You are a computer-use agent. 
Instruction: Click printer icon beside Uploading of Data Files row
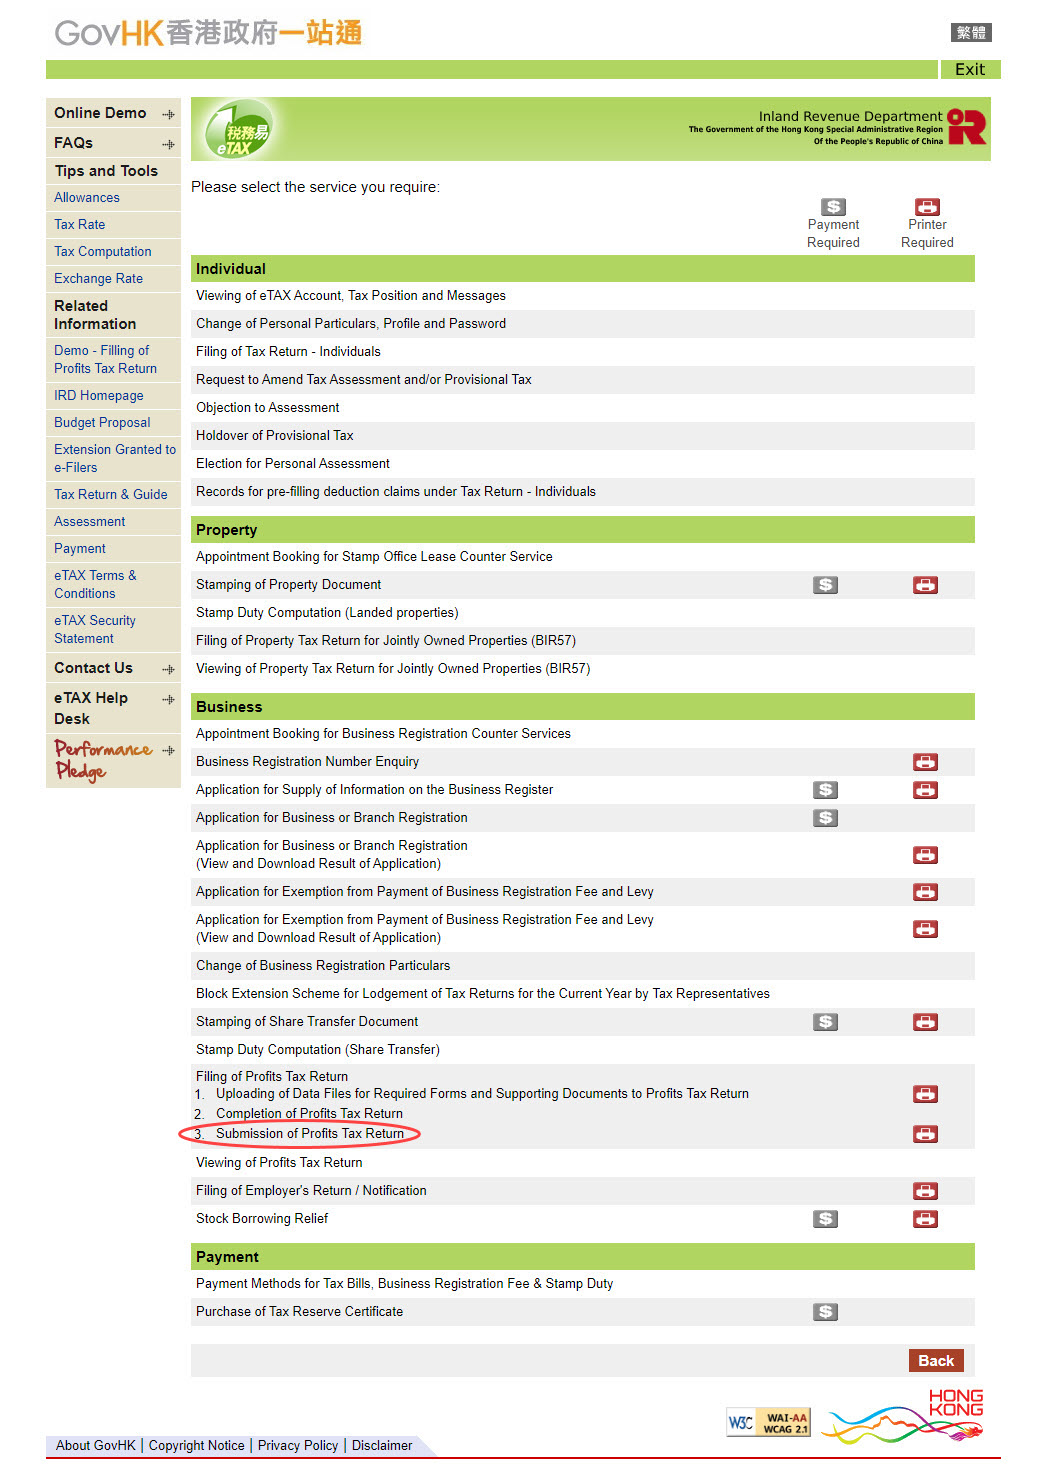[x=925, y=1094]
